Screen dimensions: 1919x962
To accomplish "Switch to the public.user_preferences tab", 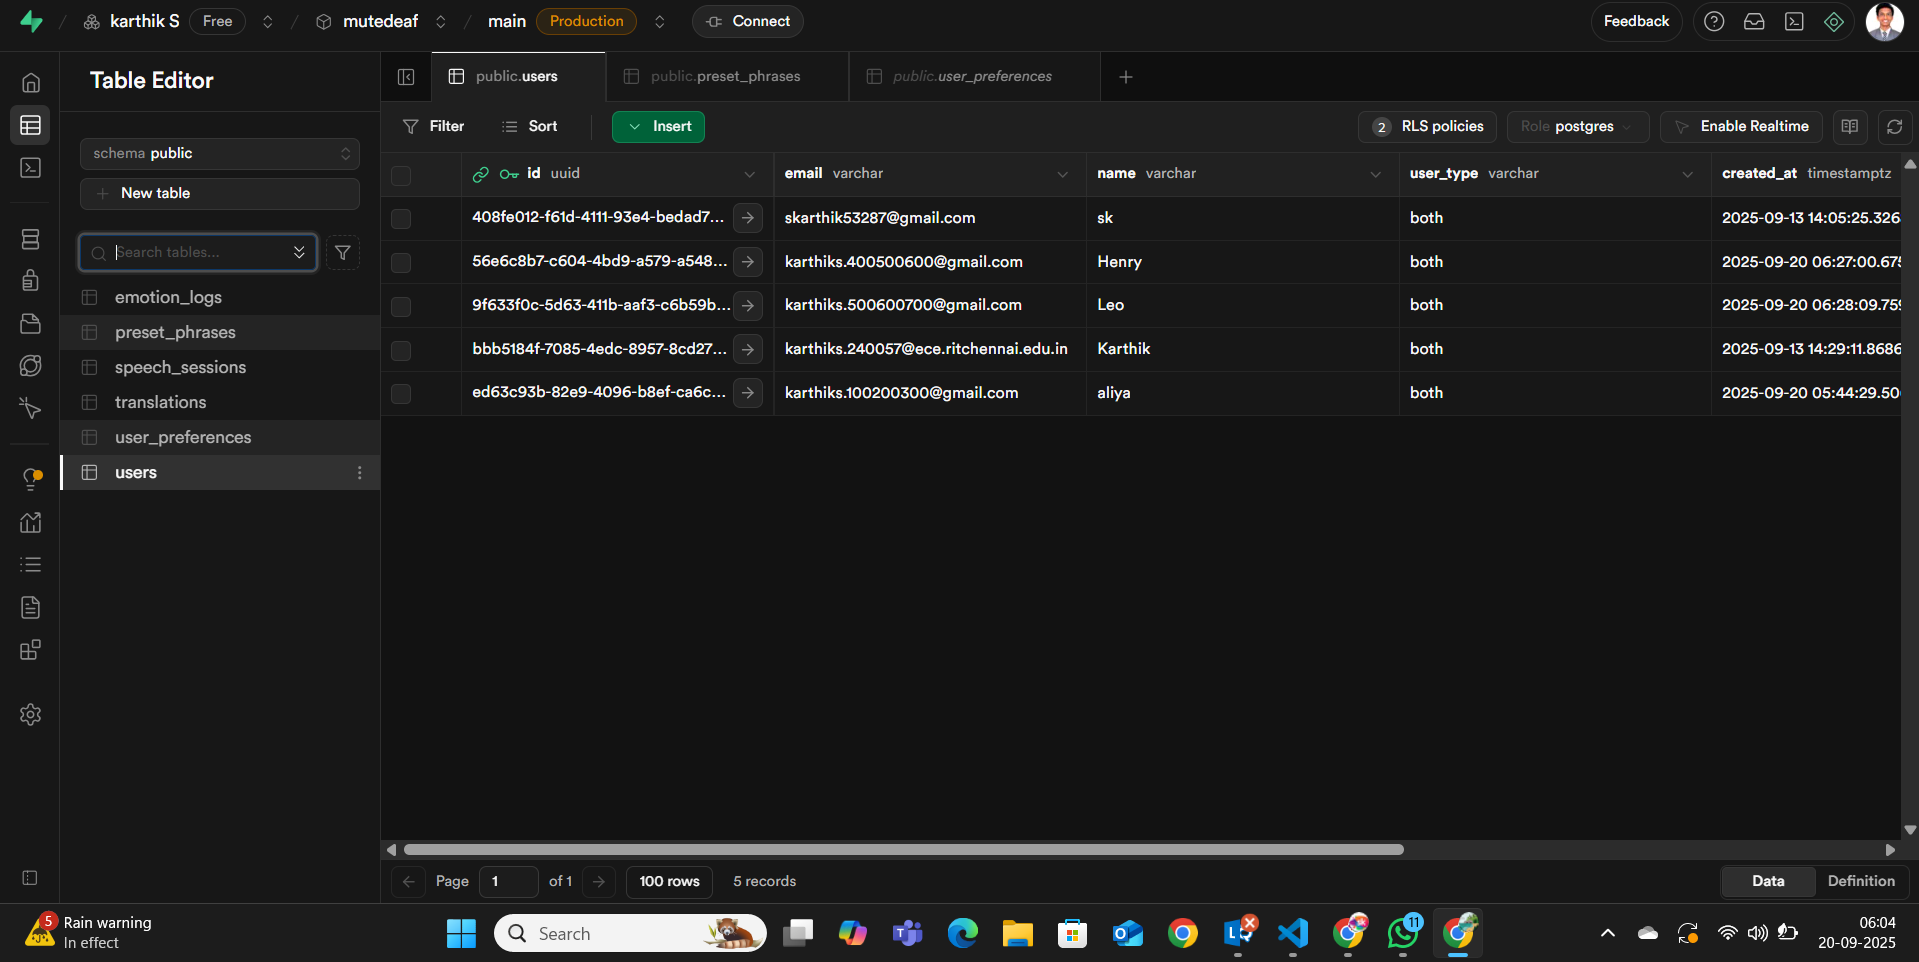I will (x=974, y=77).
